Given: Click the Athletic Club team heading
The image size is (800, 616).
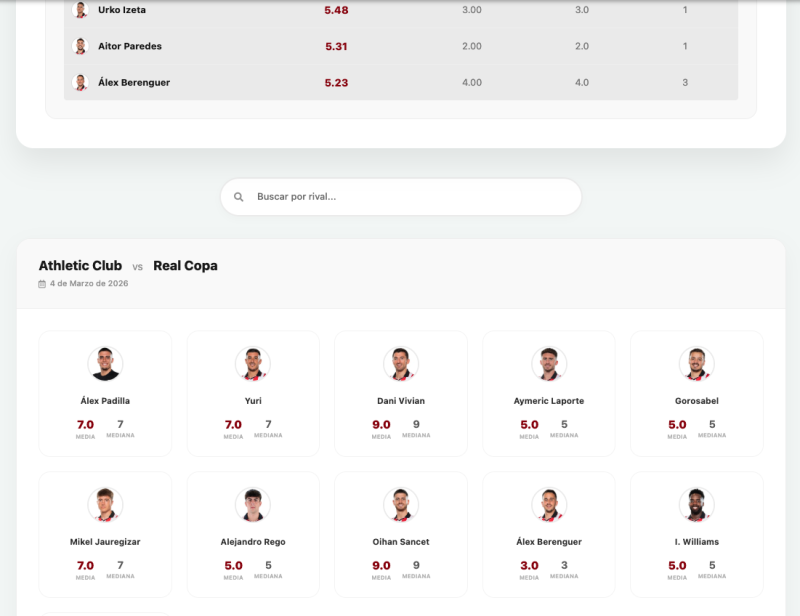Looking at the screenshot, I should tap(80, 265).
